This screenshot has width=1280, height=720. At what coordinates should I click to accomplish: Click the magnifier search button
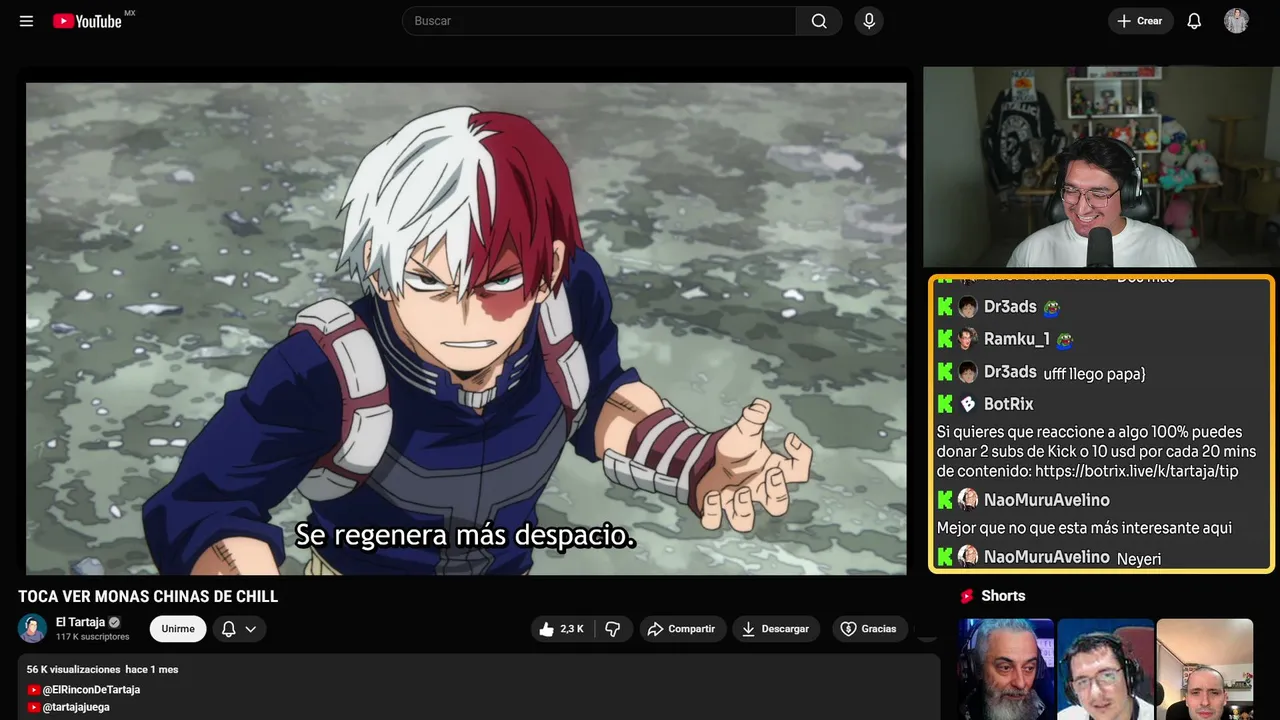[819, 21]
